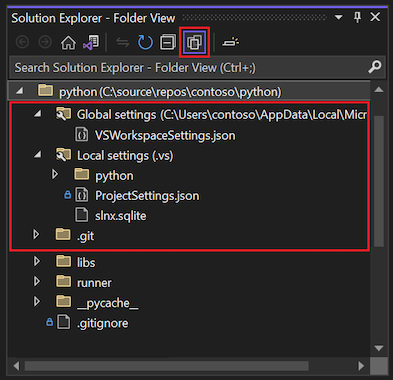Image resolution: width=393 pixels, height=380 pixels.
Task: Collapse the Local settings (.vs) node
Action: point(38,154)
